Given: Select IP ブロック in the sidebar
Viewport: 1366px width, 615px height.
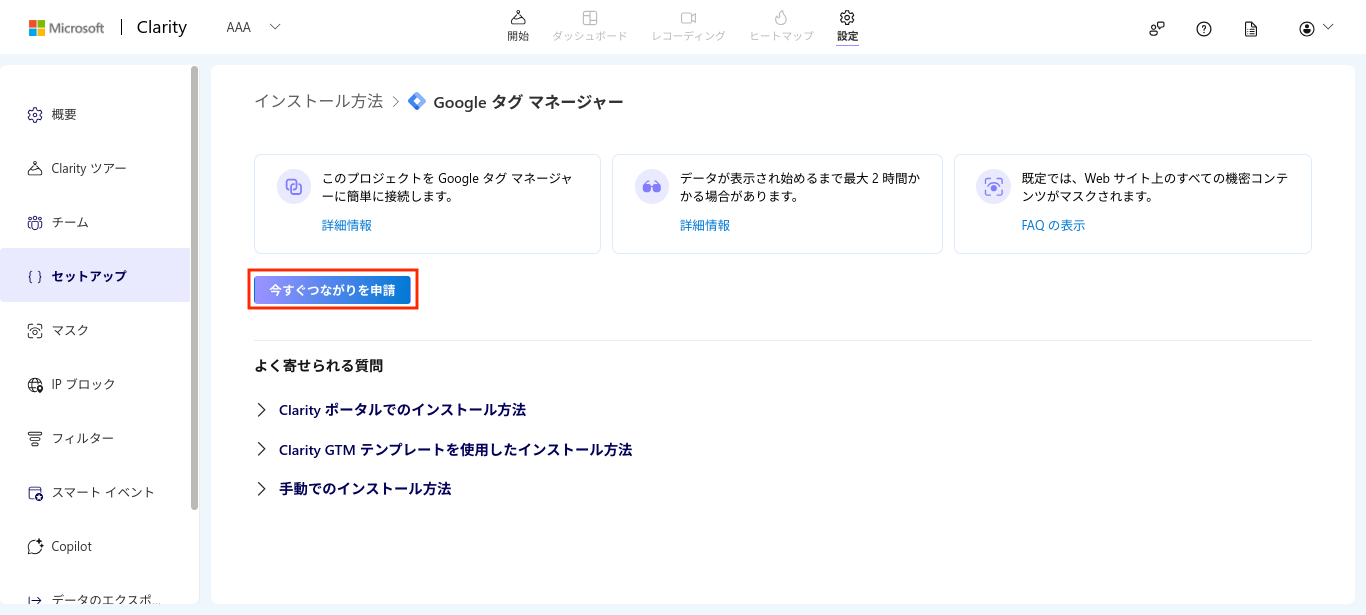Looking at the screenshot, I should click(95, 384).
